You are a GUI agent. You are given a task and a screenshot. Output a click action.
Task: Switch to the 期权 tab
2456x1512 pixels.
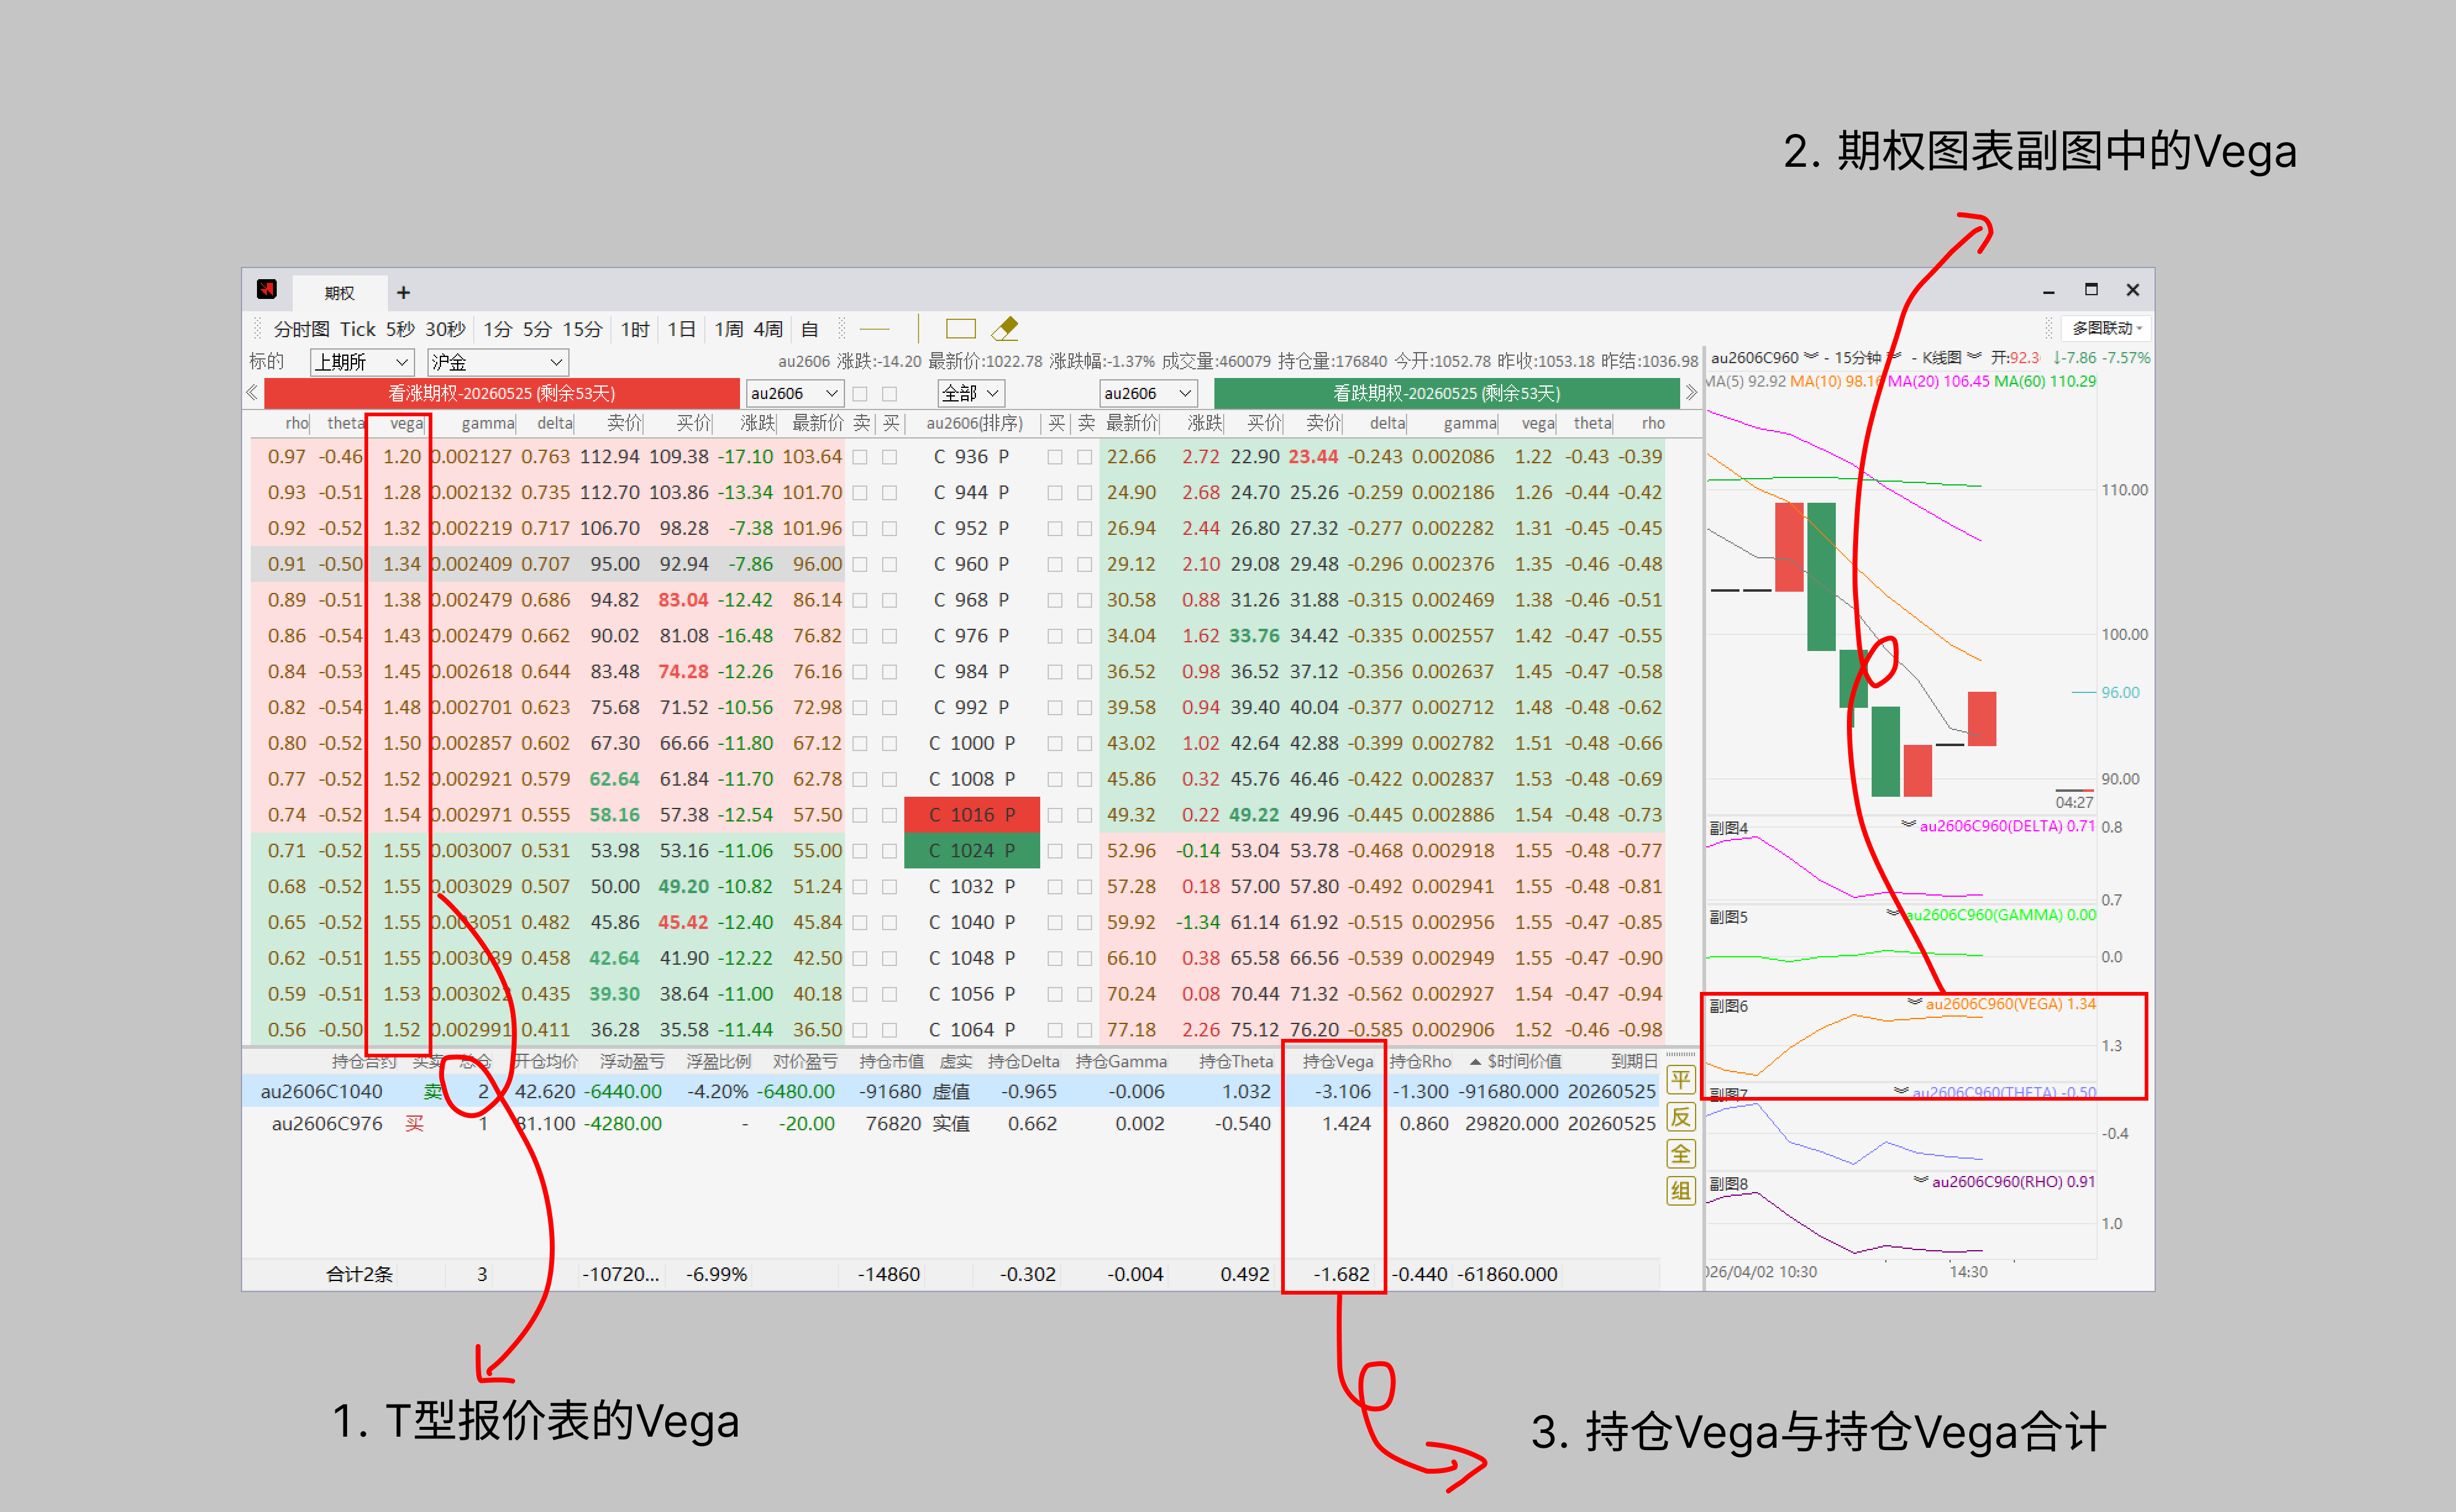pyautogui.click(x=339, y=293)
